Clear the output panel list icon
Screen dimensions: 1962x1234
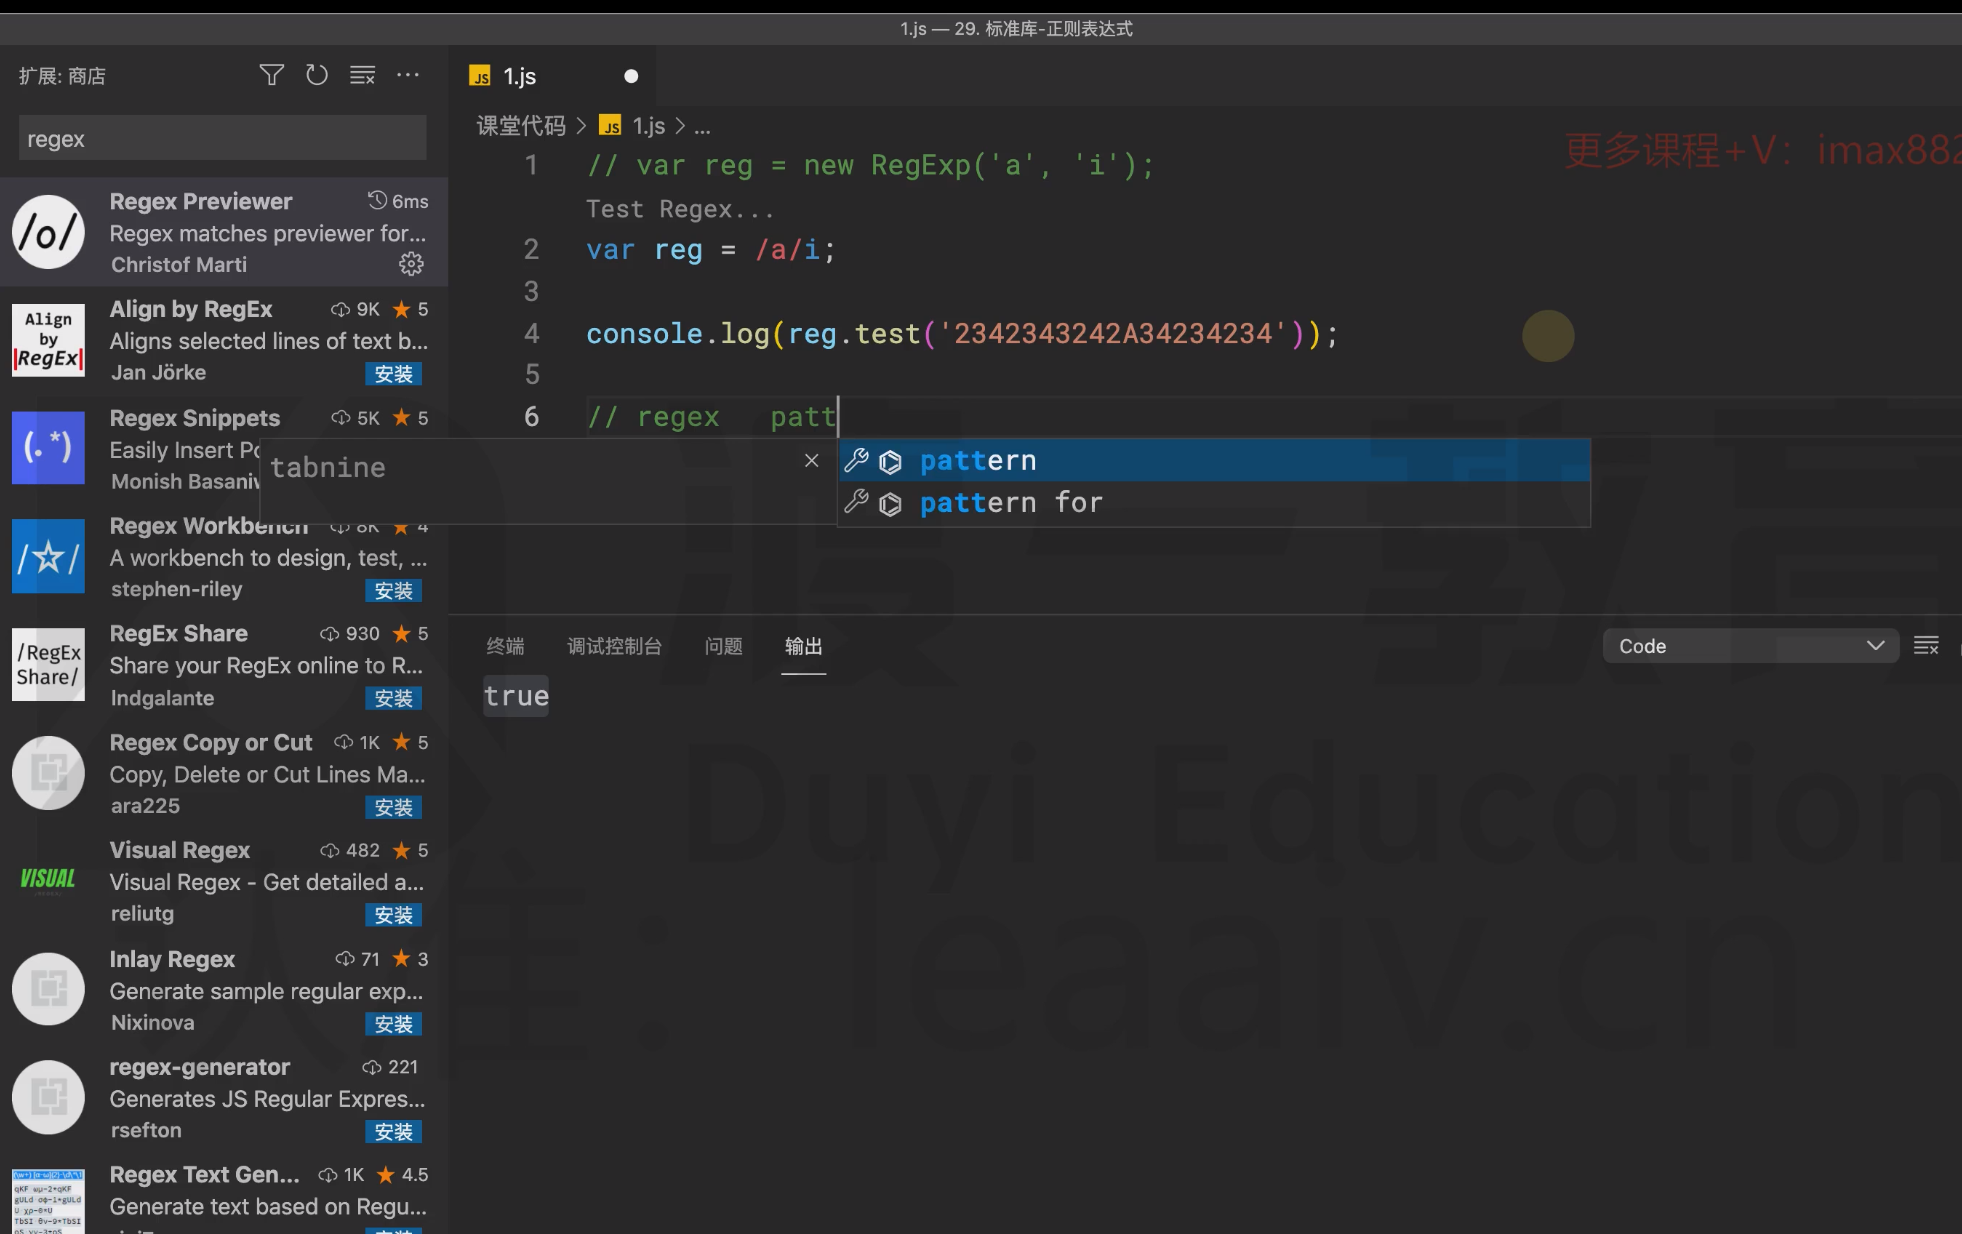tap(1926, 646)
